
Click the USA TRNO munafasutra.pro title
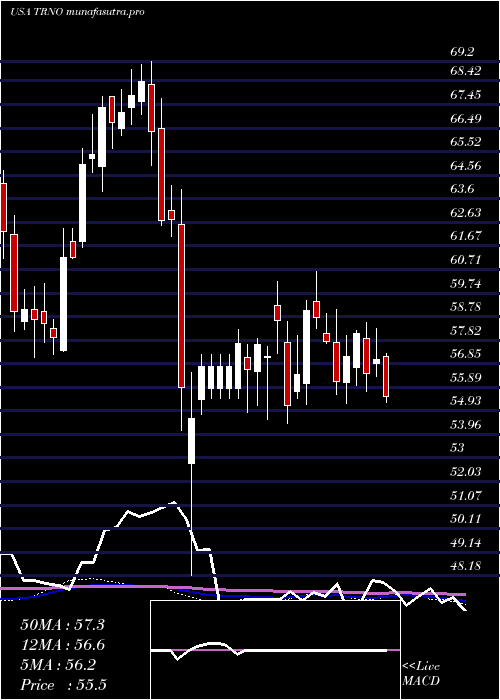click(77, 12)
